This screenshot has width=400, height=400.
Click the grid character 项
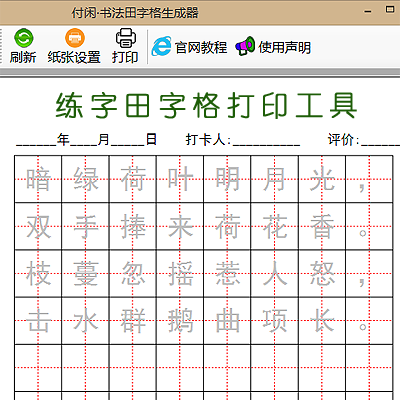pos(275,321)
